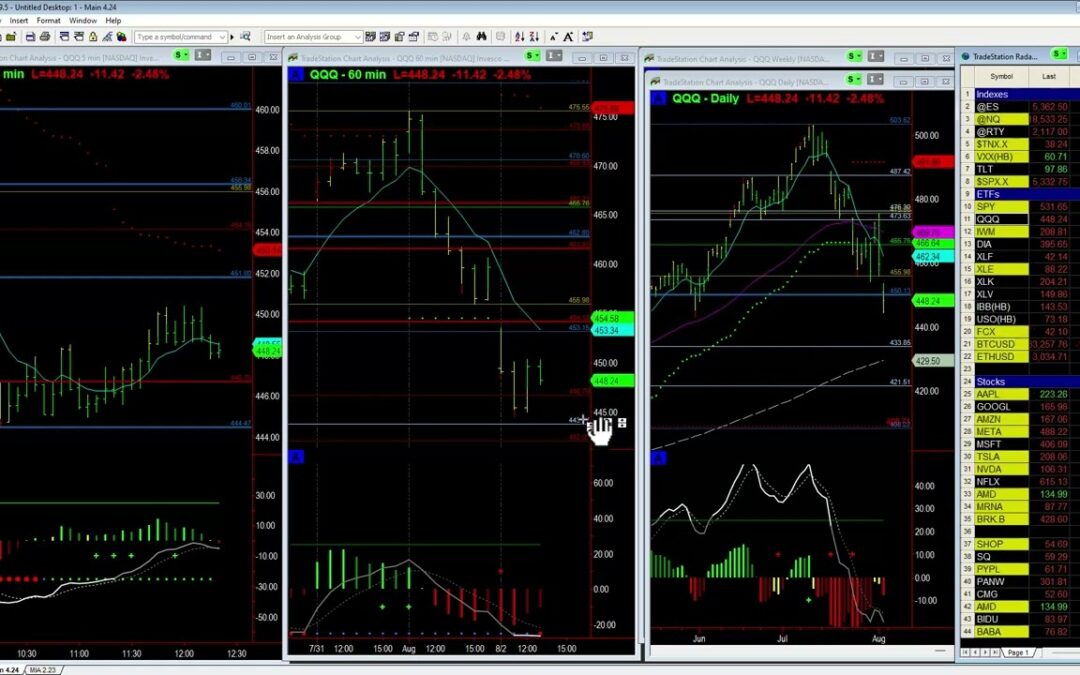Click the binoculars find icon in toolbar
The image size is (1080, 675).
(481, 37)
